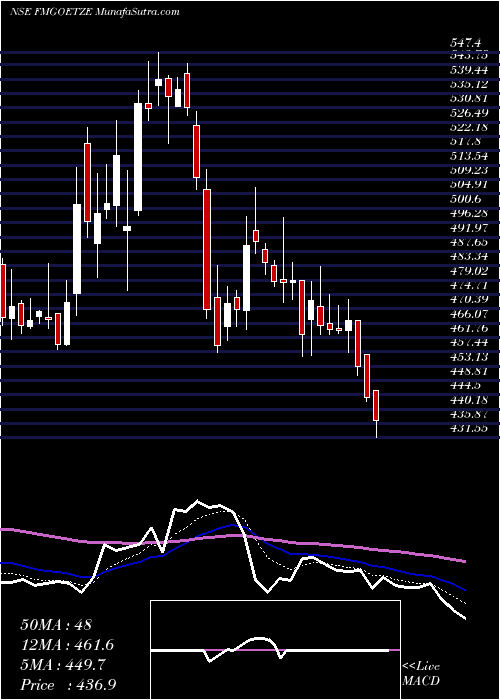Image resolution: width=500 pixels, height=700 pixels.
Task: Click the 50MA : 48 reading
Action: click(x=56, y=624)
